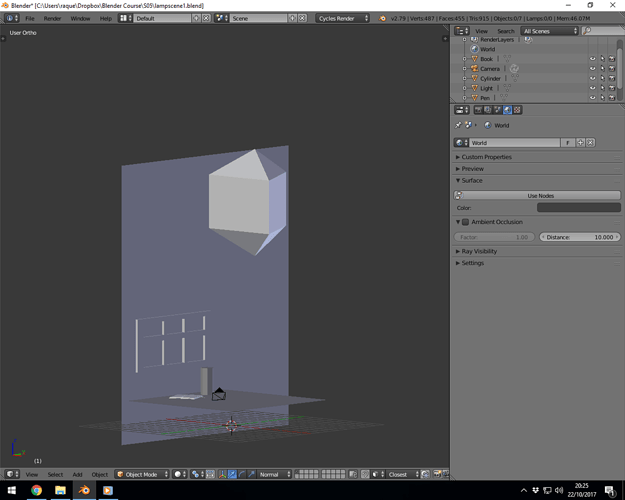Toggle the 3D manipulator widget icon
The width and height of the screenshot is (625, 500).
tap(222, 474)
